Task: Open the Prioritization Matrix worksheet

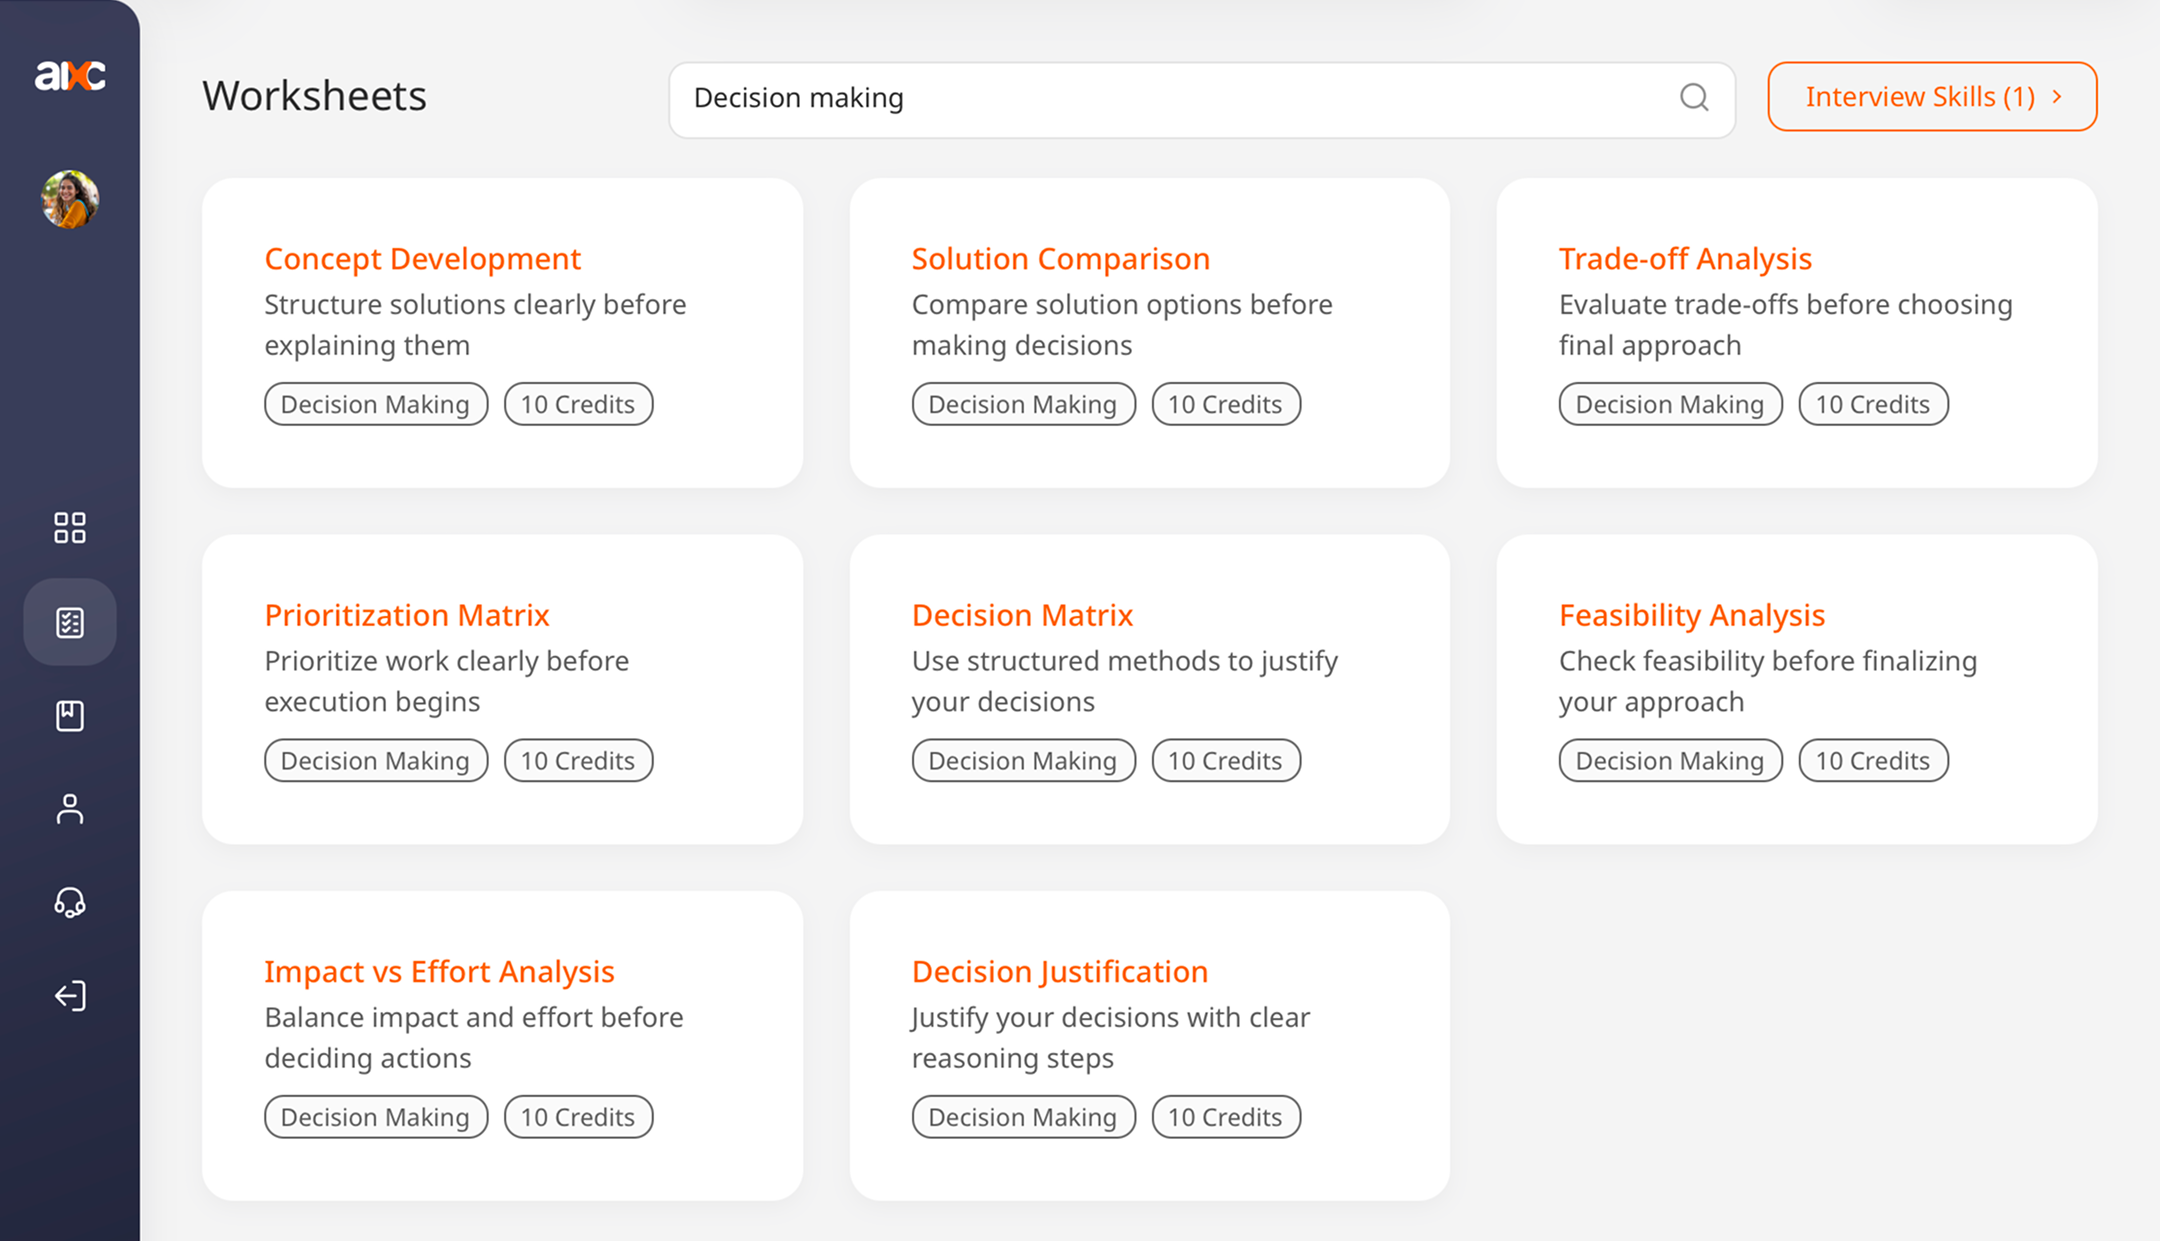Action: (407, 615)
